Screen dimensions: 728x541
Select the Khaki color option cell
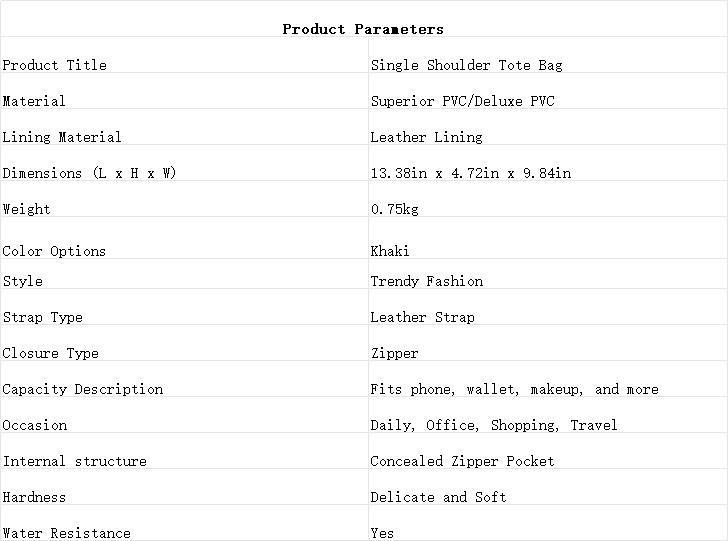548,238
